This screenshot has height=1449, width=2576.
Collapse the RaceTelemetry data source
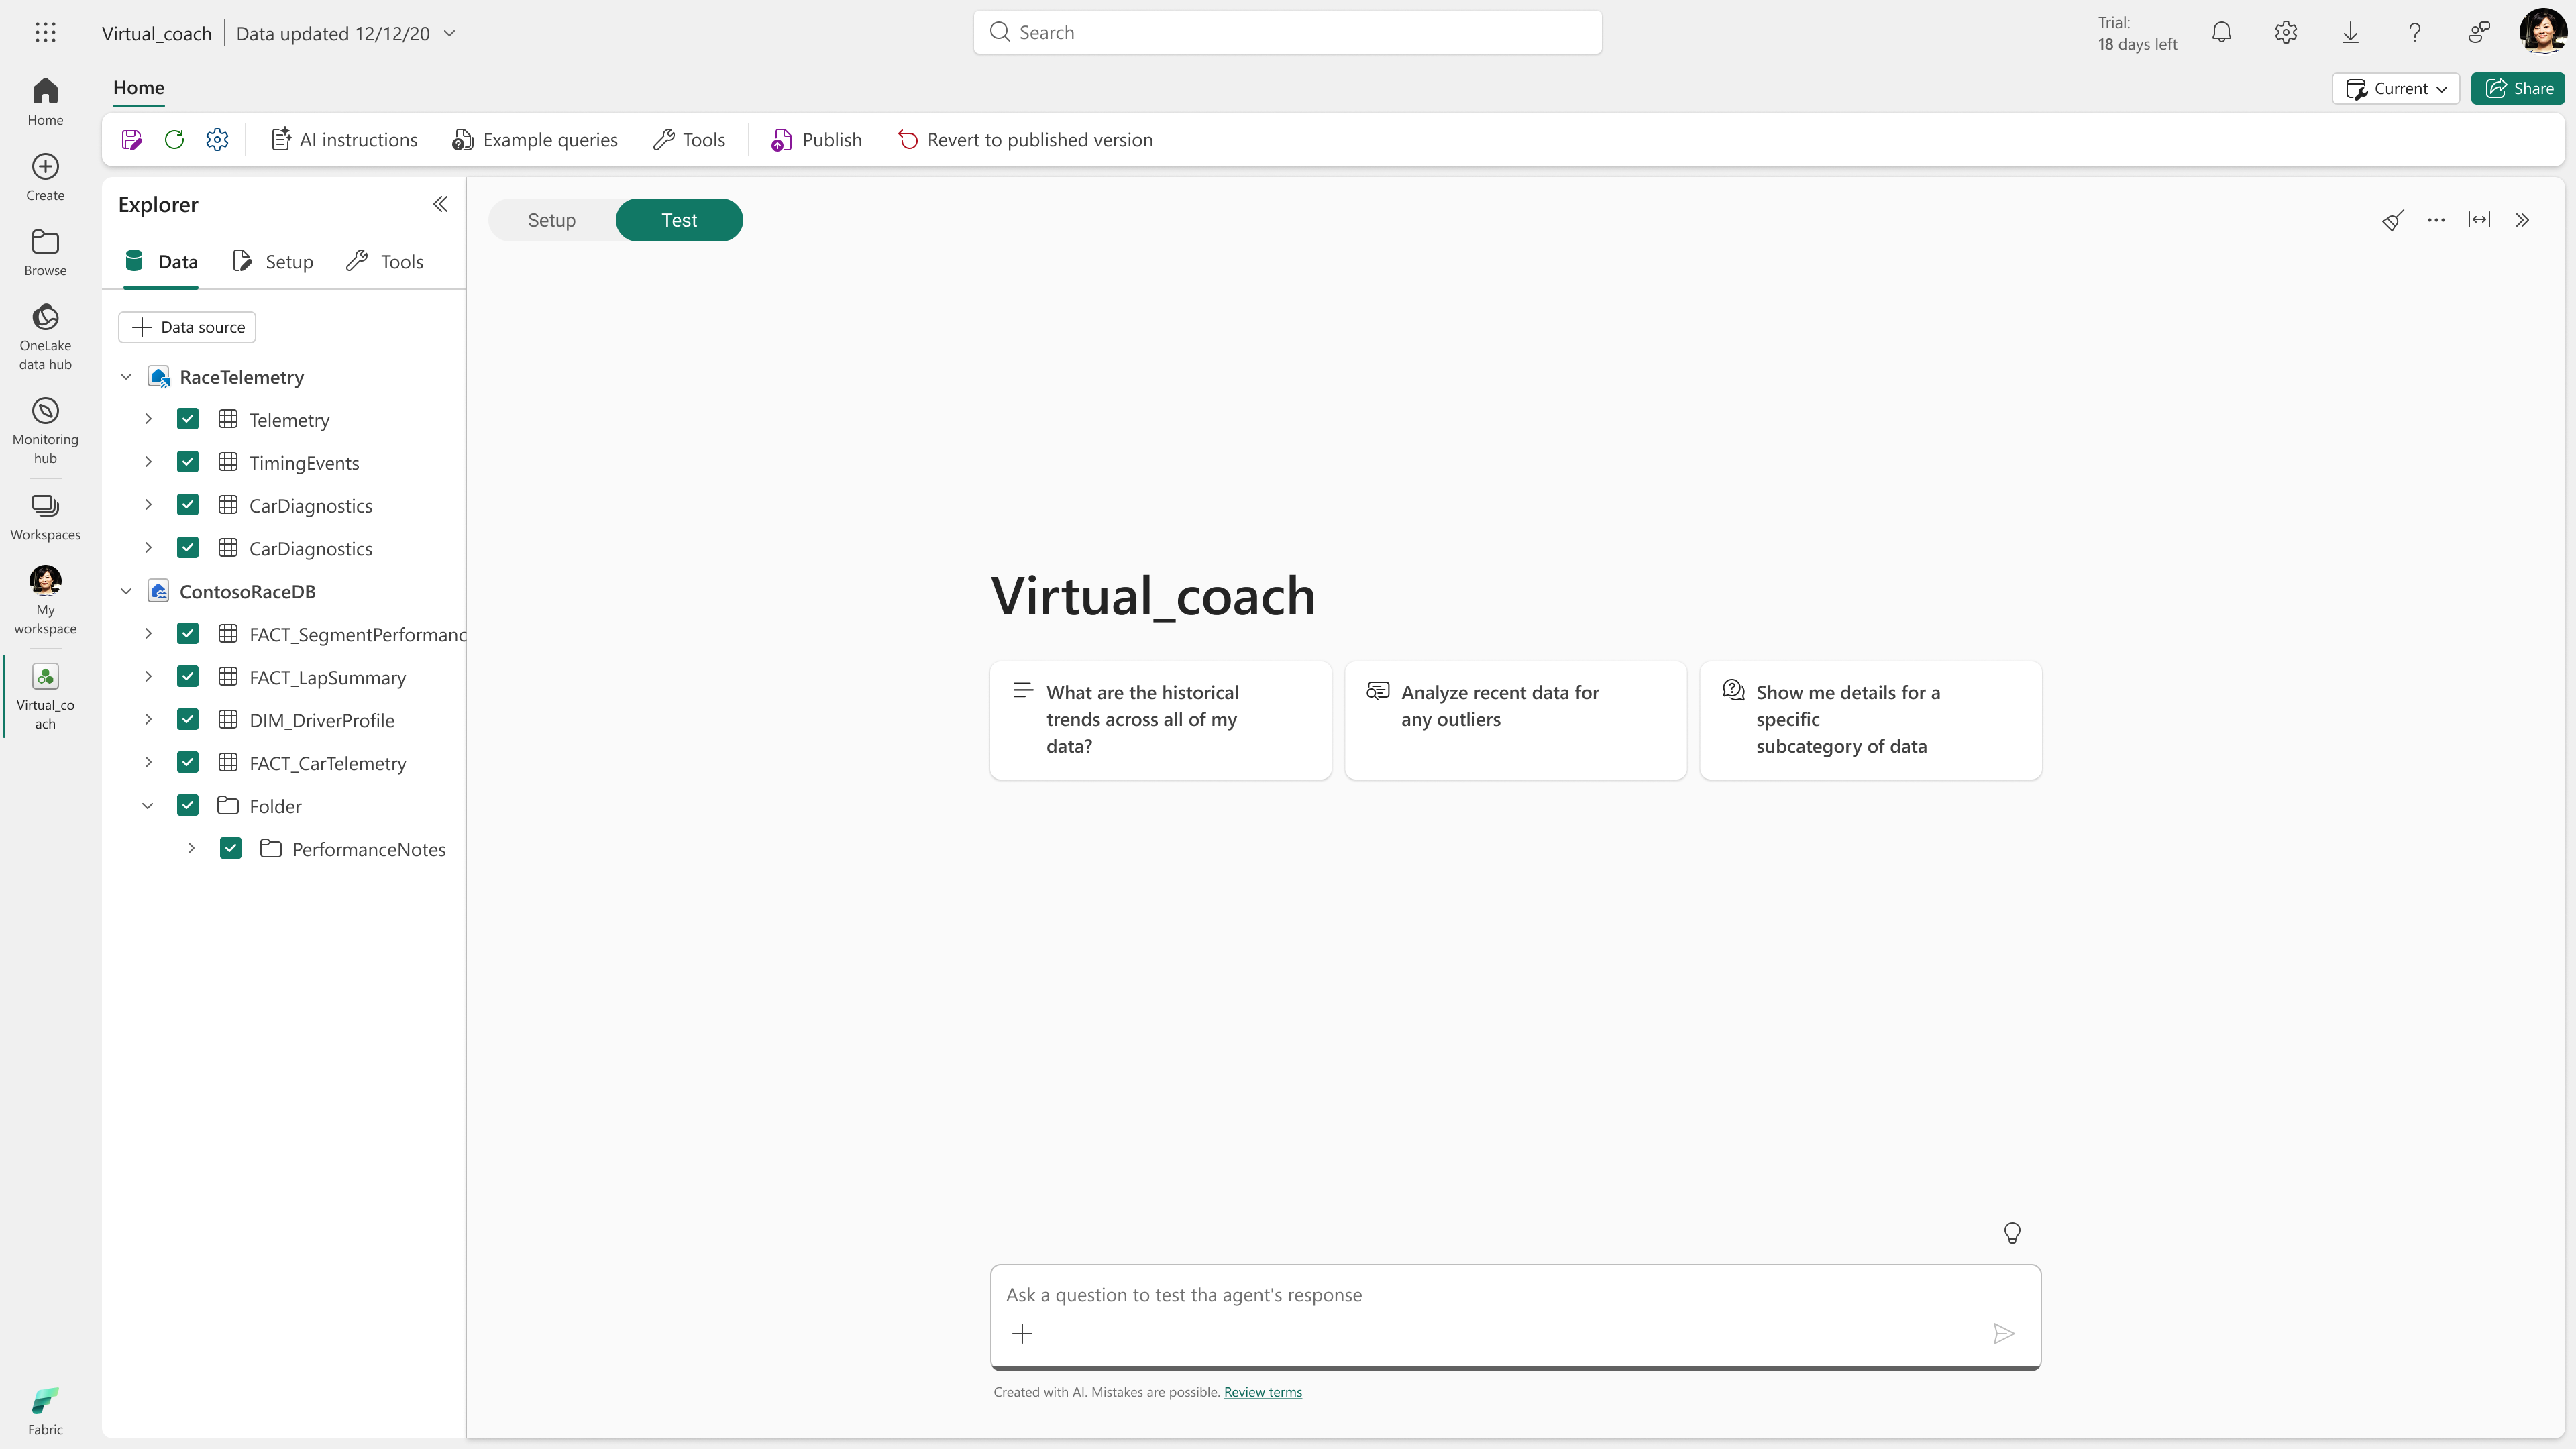[x=126, y=377]
